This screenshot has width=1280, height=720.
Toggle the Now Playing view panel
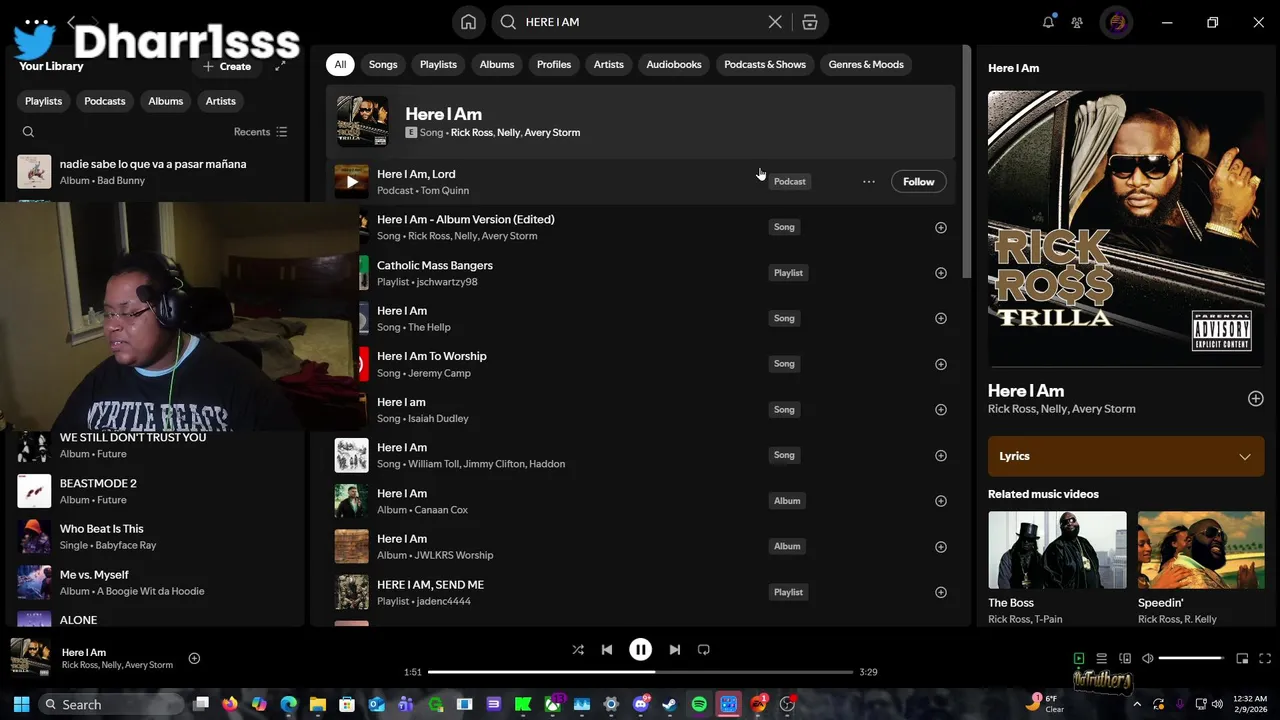(1078, 658)
